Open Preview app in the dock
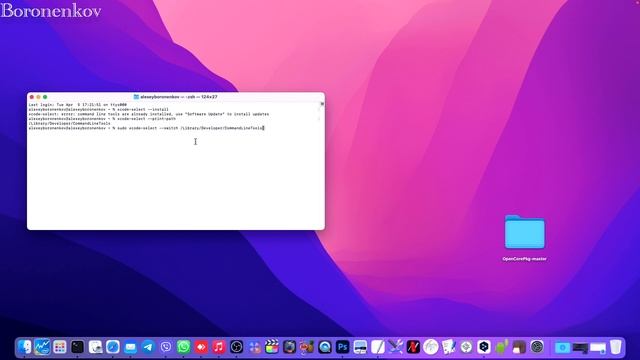This screenshot has height=360, width=640. pos(95,347)
